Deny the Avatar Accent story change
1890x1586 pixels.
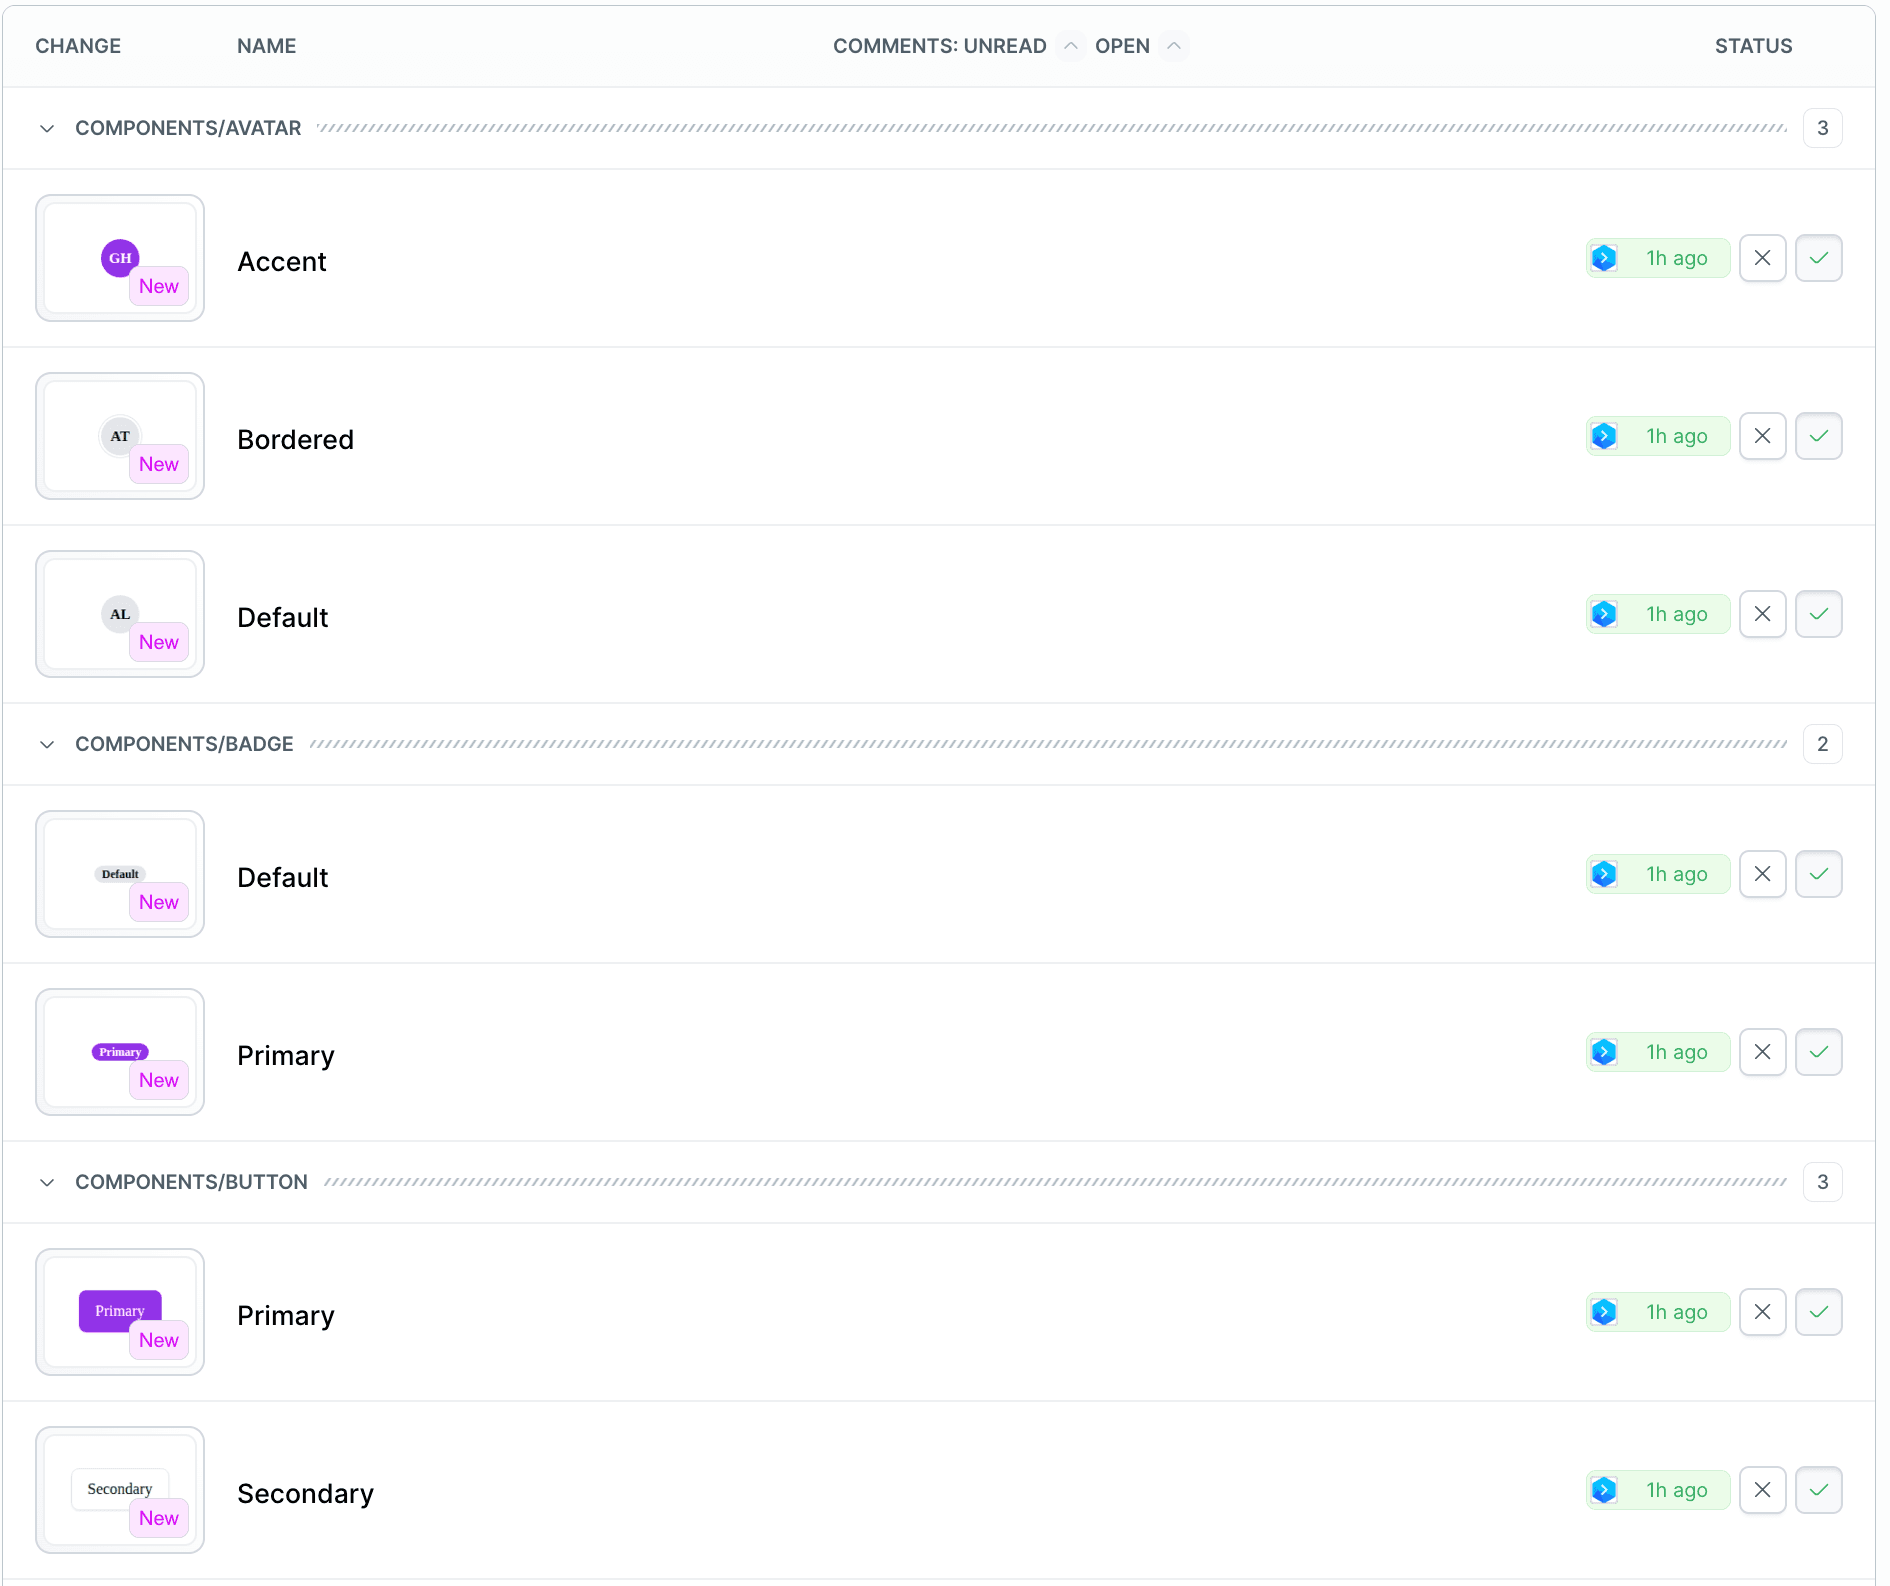(1762, 258)
